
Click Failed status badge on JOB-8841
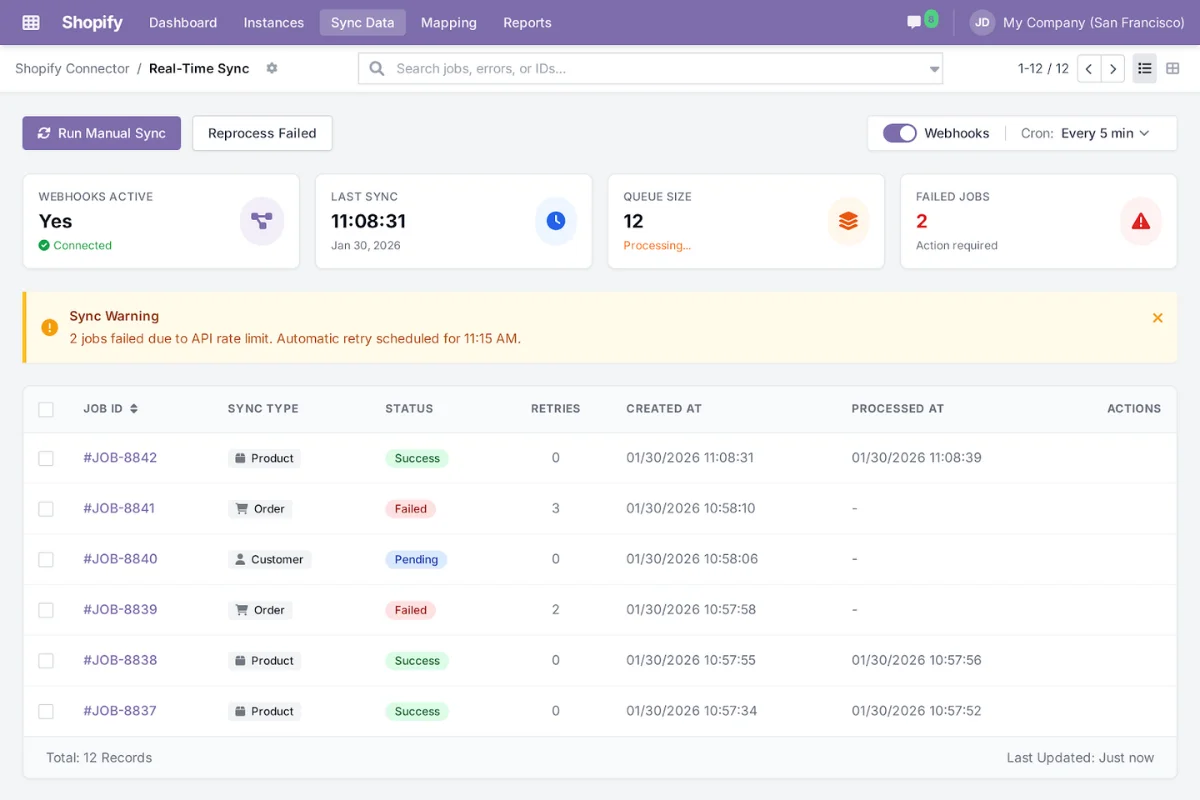click(410, 509)
